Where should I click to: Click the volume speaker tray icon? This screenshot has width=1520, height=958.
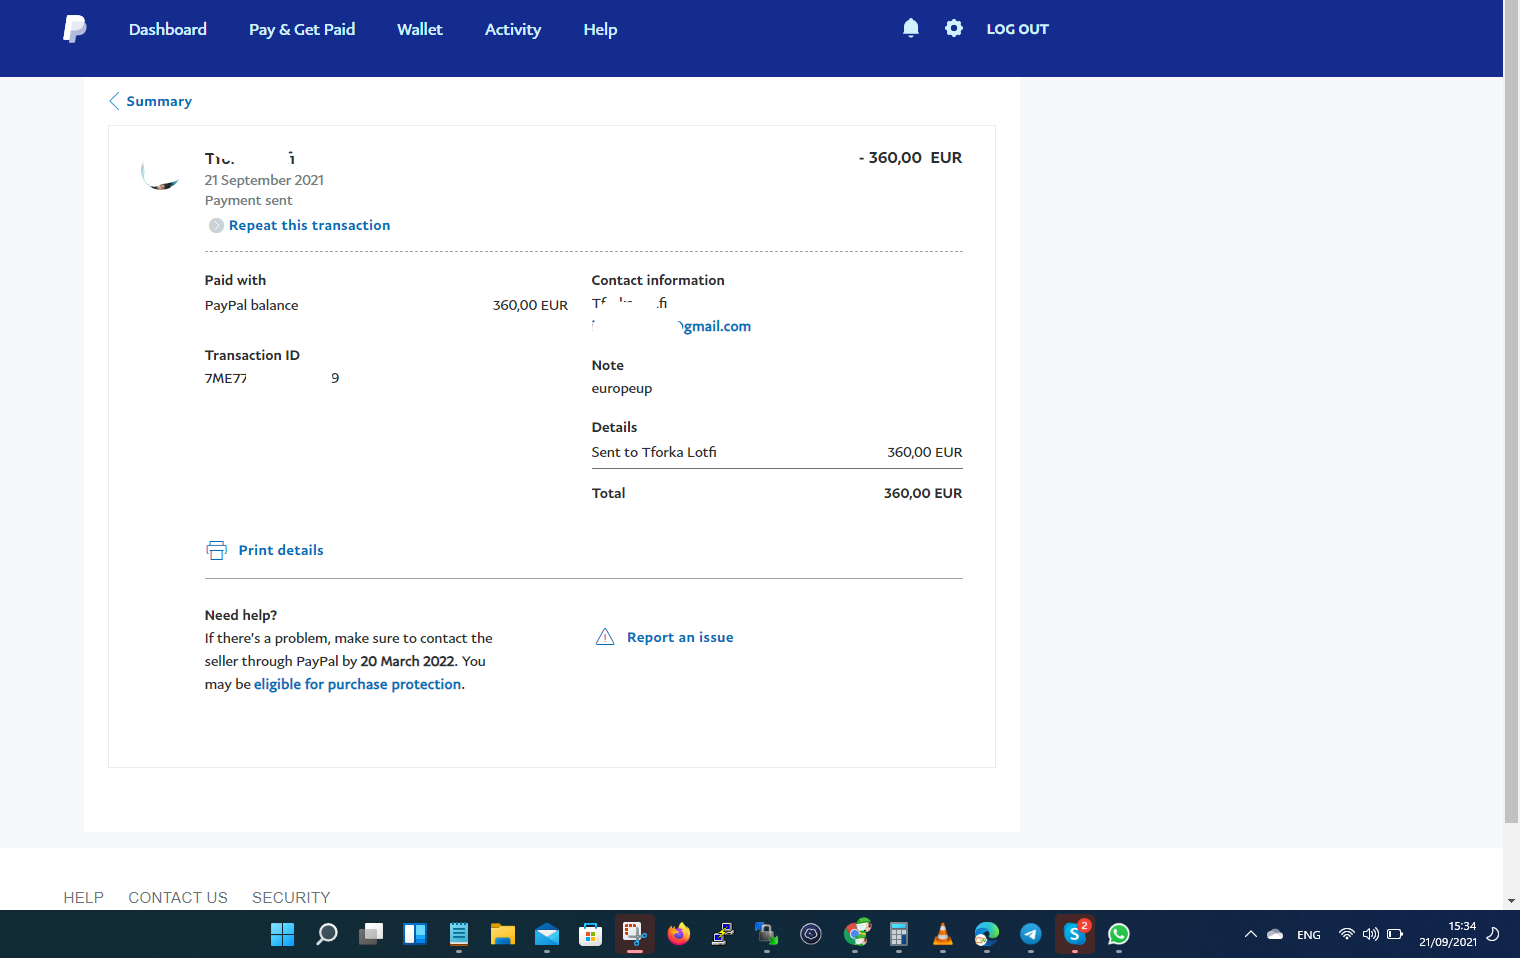pyautogui.click(x=1371, y=934)
